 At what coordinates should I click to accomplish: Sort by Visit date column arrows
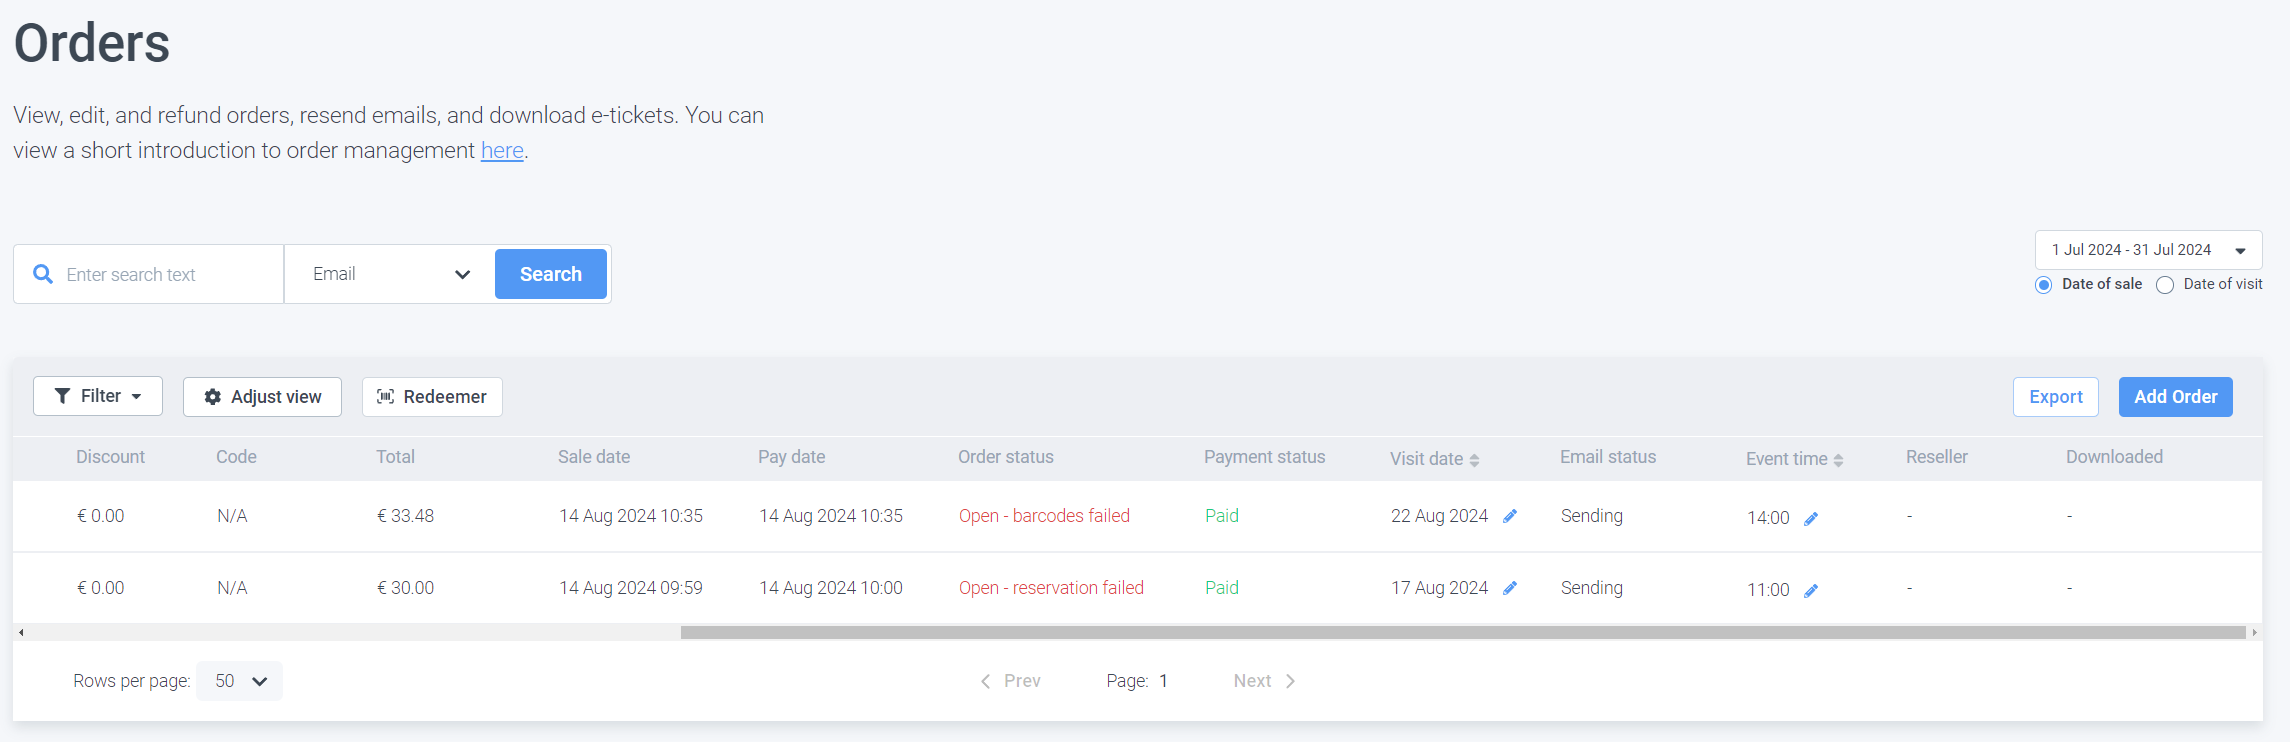point(1474,460)
